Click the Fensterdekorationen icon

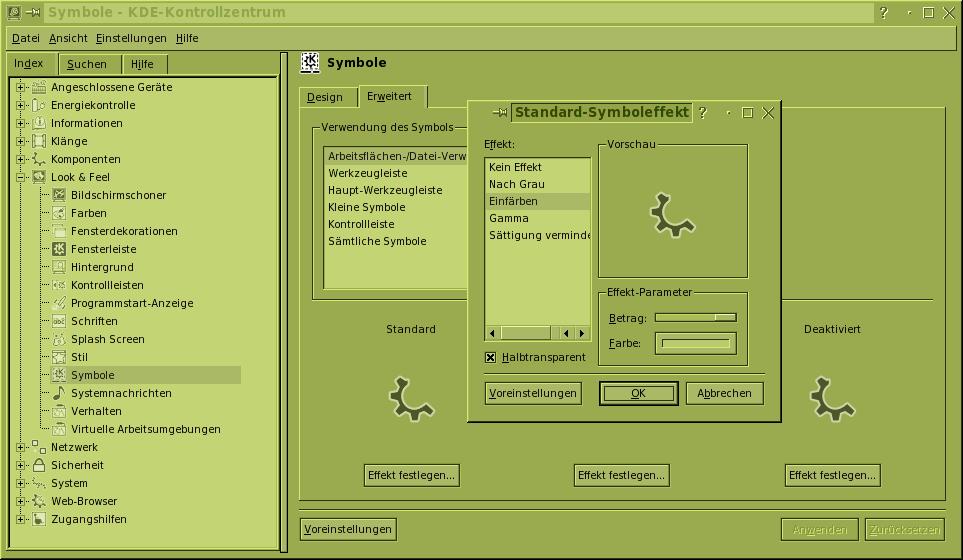[59, 231]
